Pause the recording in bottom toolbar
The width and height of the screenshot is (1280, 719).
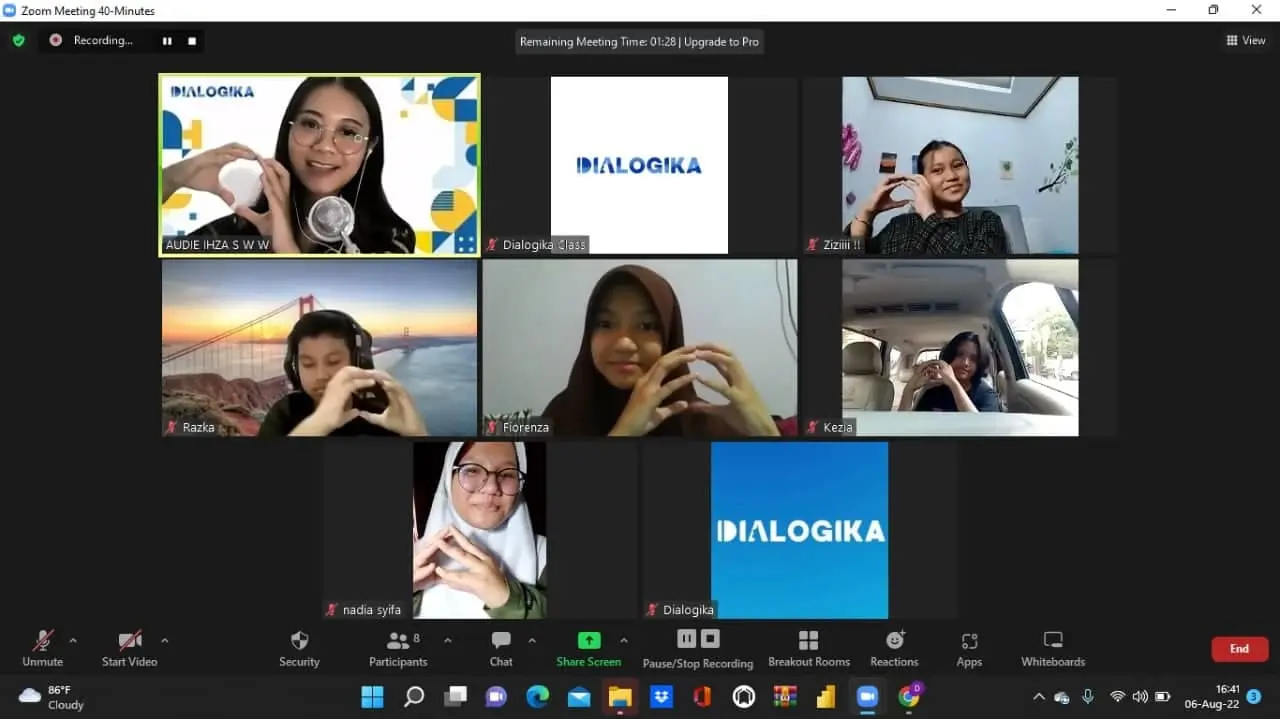[686, 639]
